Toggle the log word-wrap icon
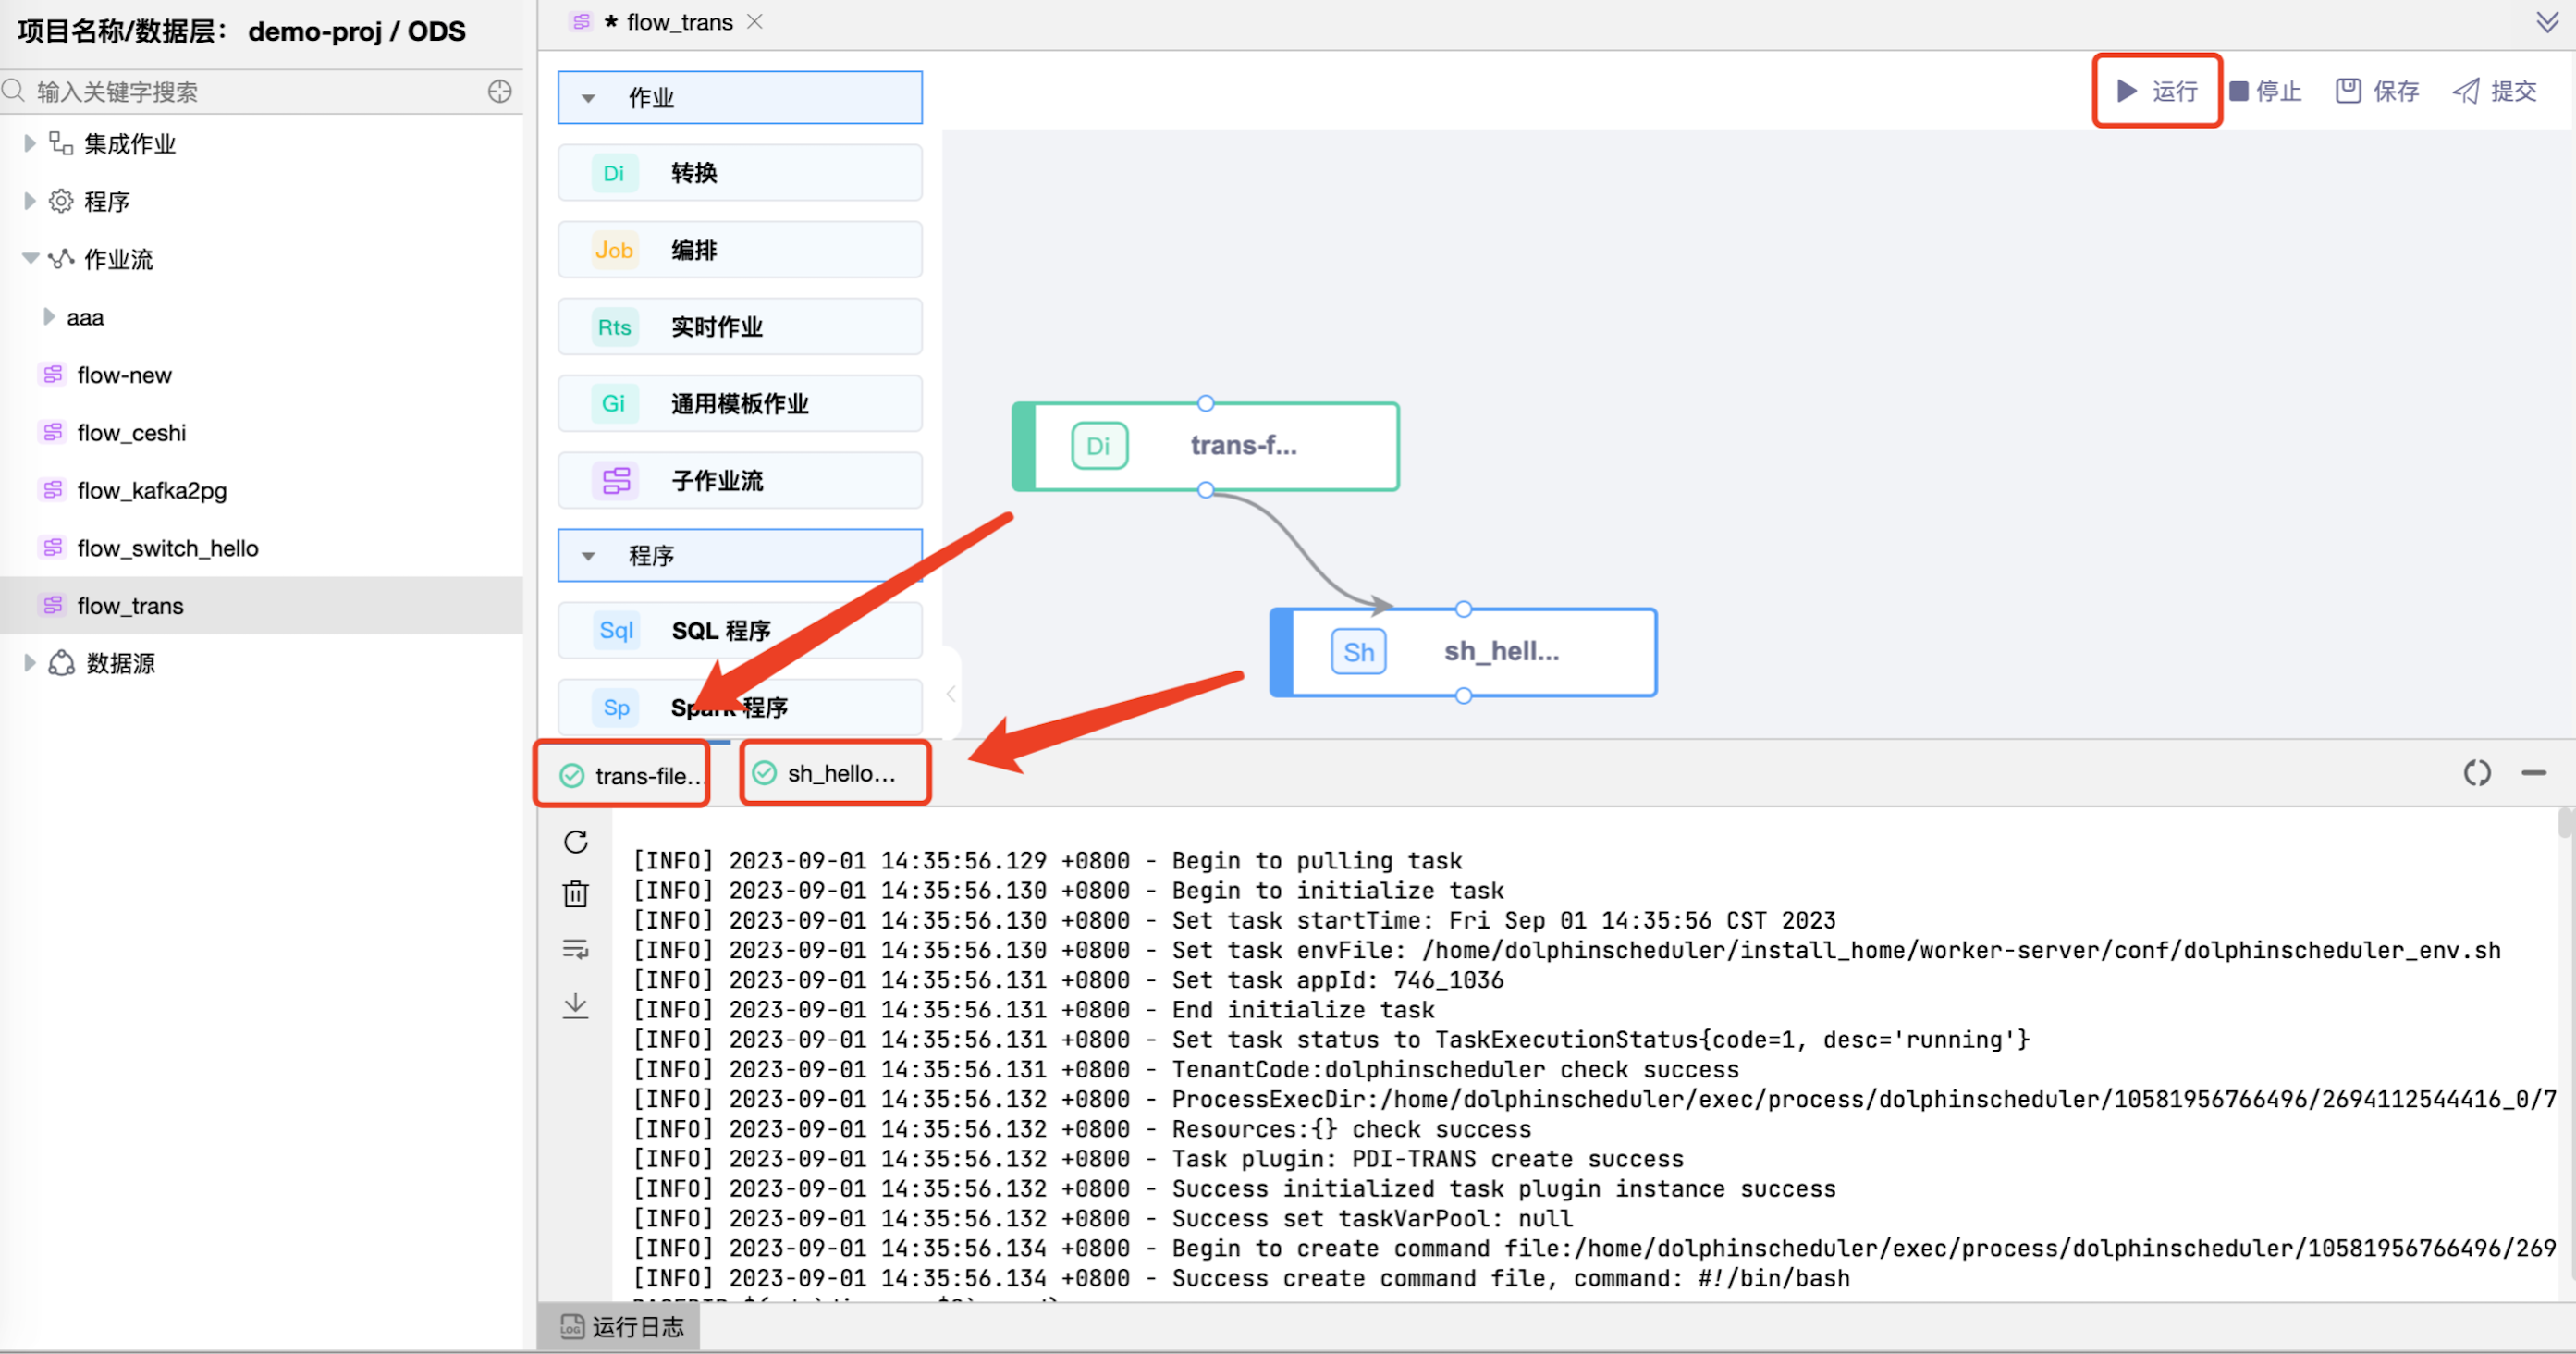Screen dimensions: 2576x1354 point(576,949)
